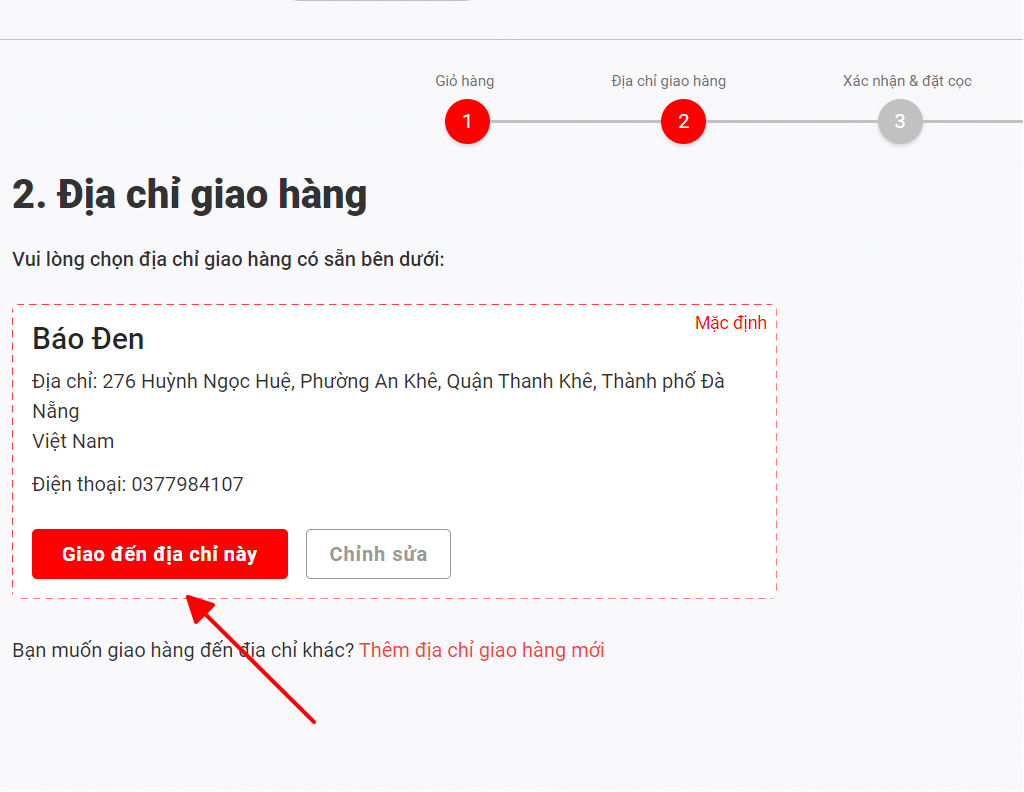Click the 'Mặc định' default tag

[730, 323]
